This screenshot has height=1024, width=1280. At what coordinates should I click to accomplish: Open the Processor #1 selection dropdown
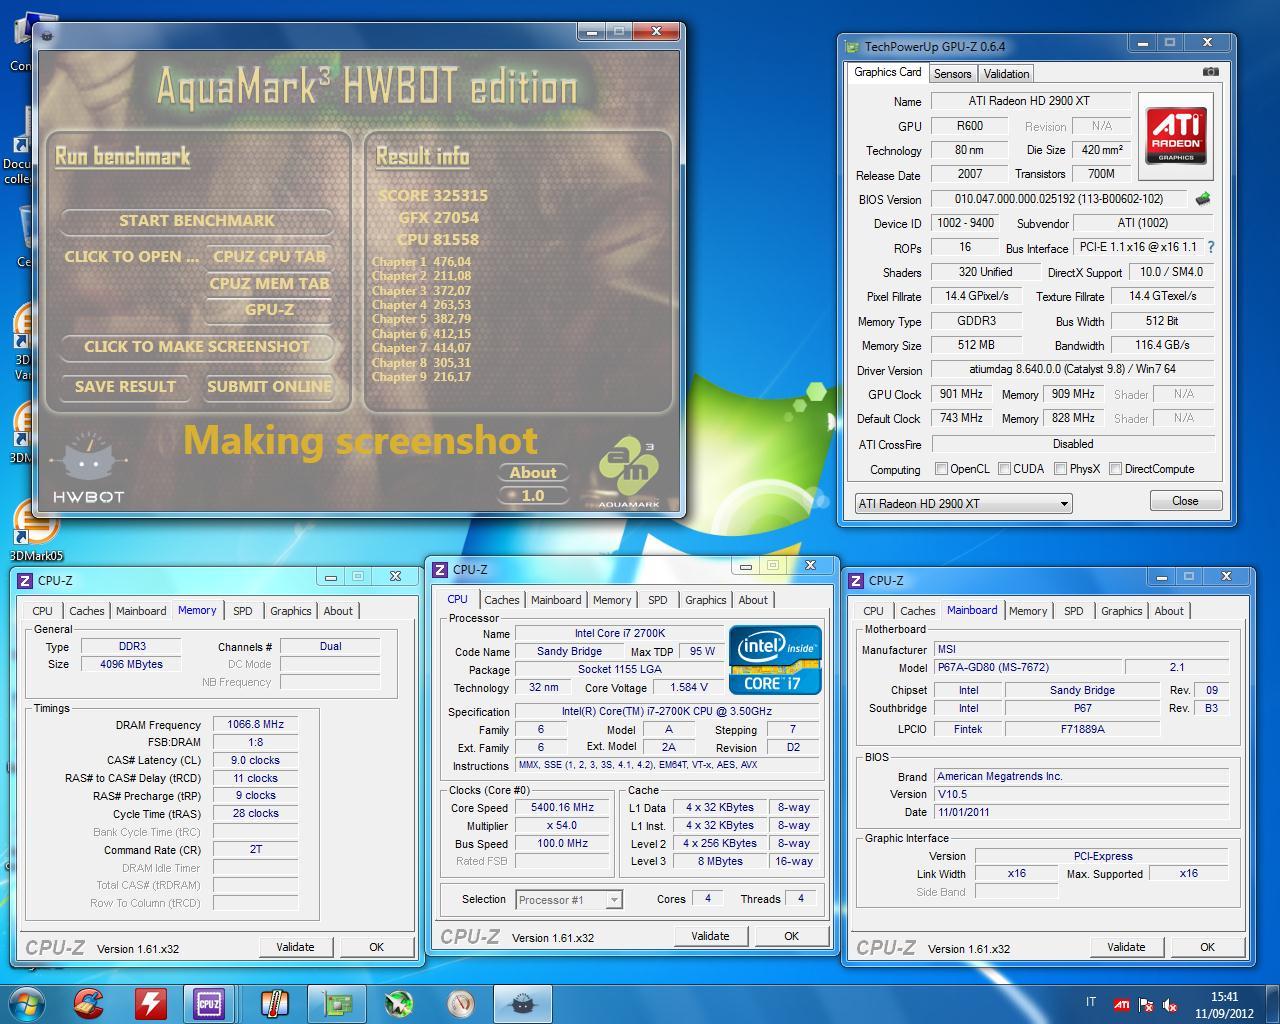(569, 900)
